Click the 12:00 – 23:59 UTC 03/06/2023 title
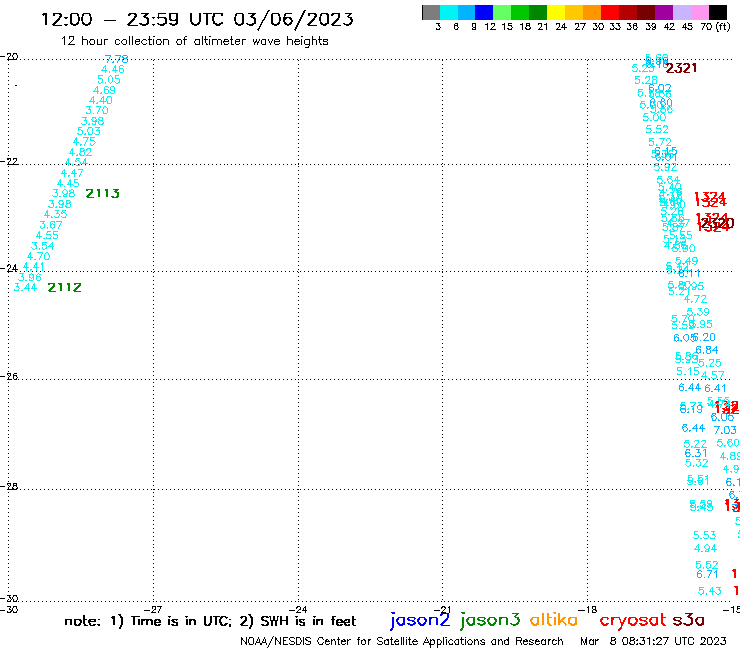The width and height of the screenshot is (740, 650). pyautogui.click(x=197, y=19)
